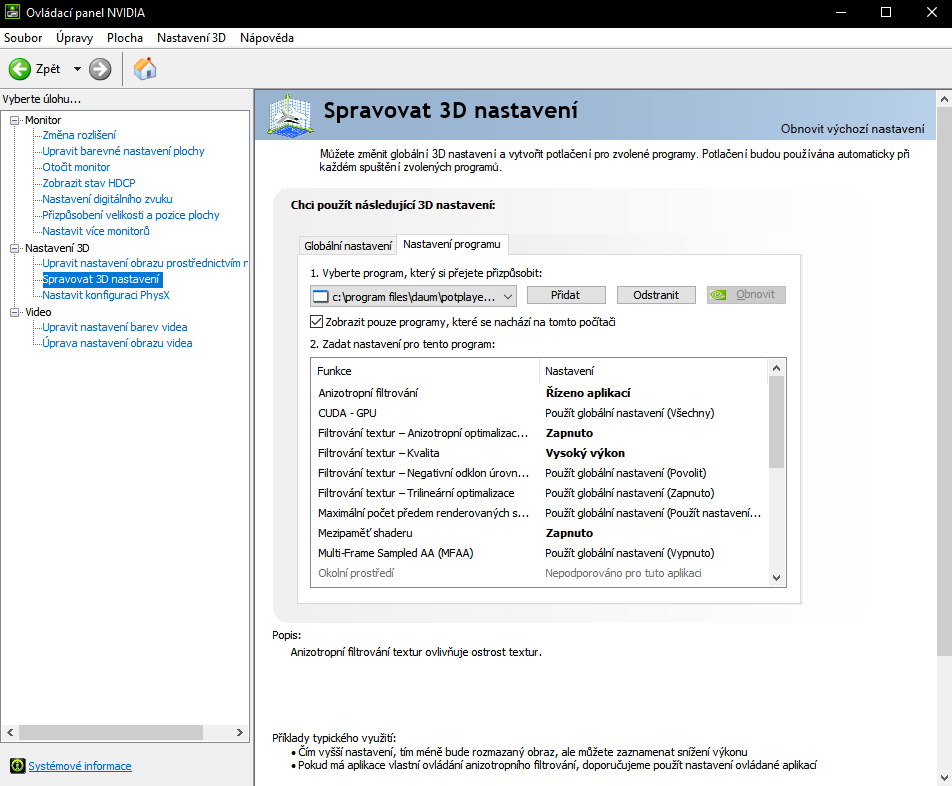Image resolution: width=952 pixels, height=786 pixels.
Task: Click the Přidat button
Action: tap(566, 295)
